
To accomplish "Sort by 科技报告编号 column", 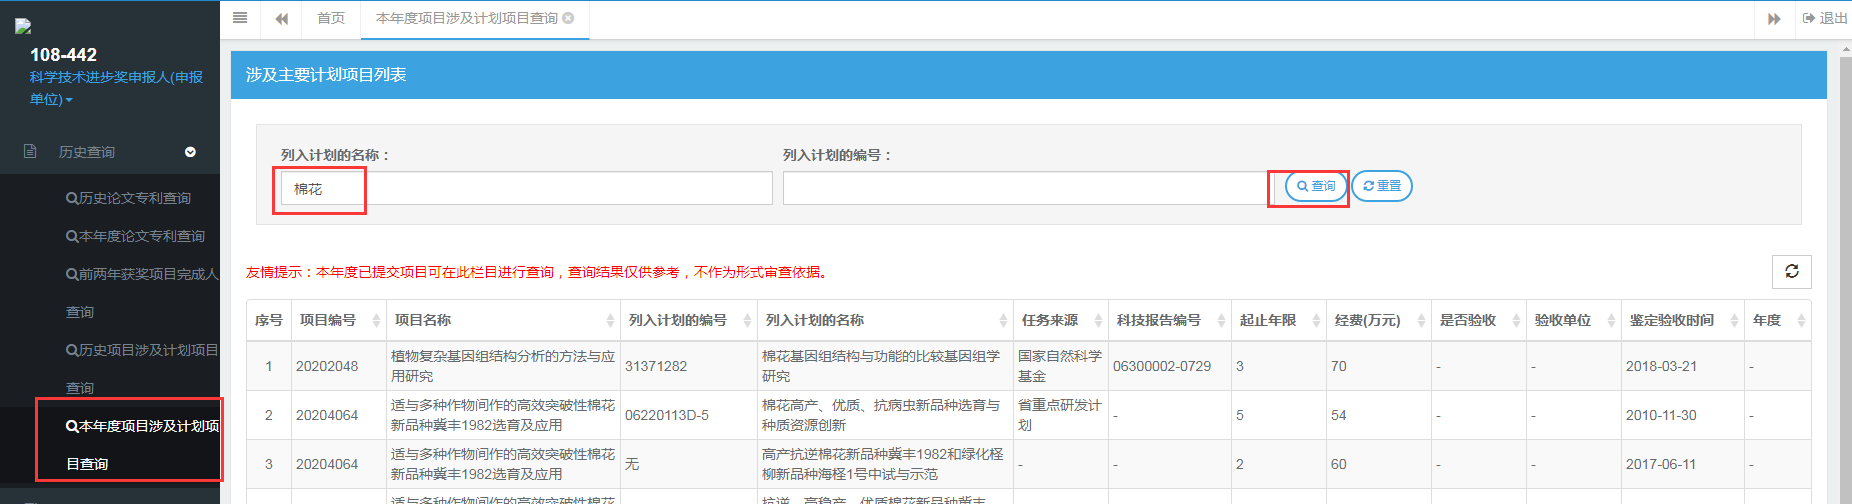I will click(x=1170, y=320).
